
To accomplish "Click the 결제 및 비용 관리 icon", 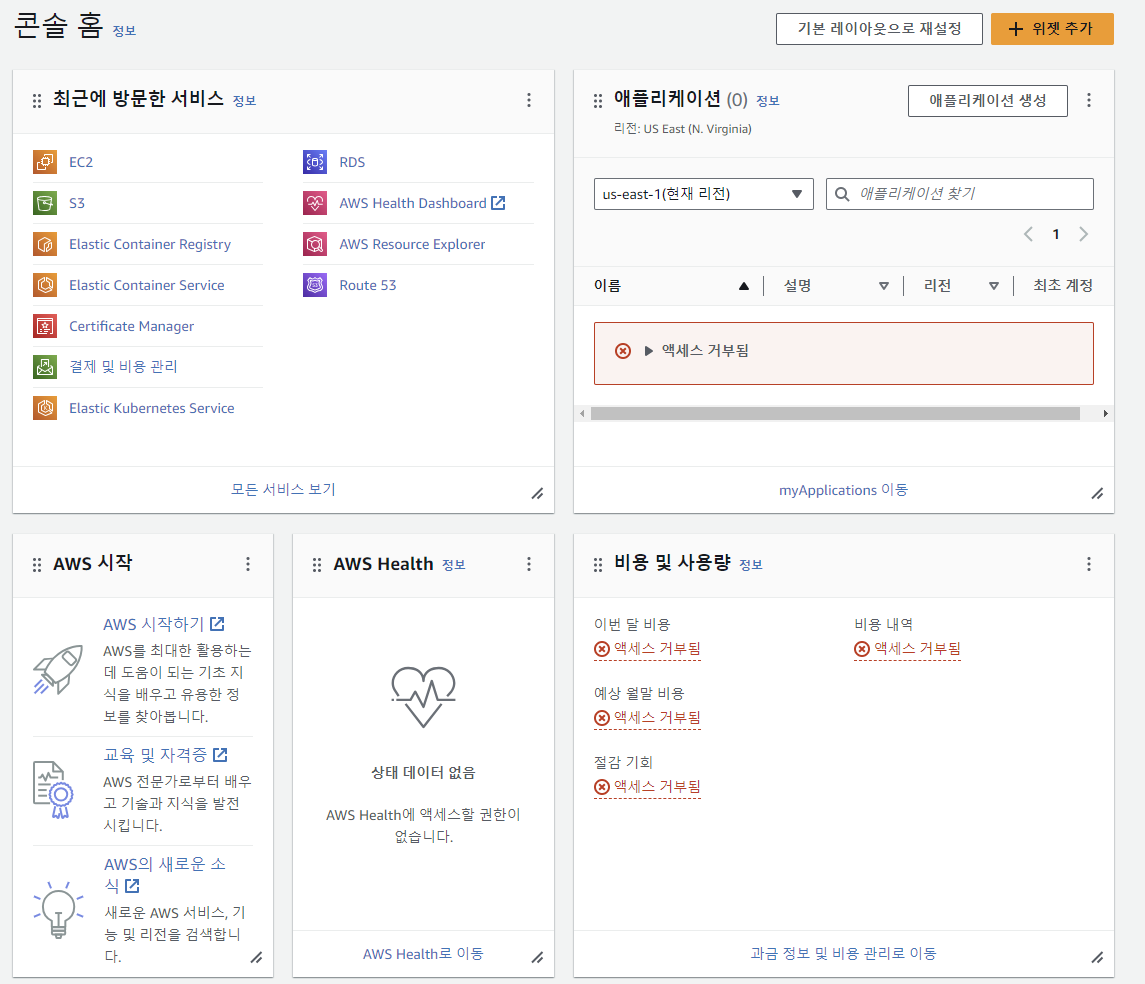I will pos(45,366).
